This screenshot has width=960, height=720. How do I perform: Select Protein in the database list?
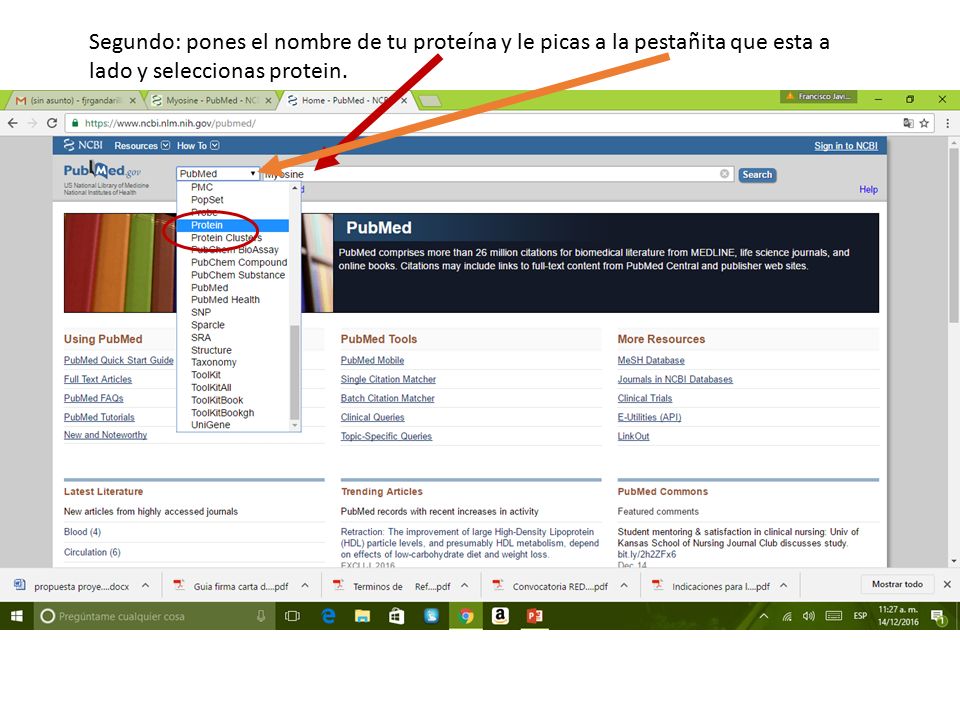(x=233, y=225)
